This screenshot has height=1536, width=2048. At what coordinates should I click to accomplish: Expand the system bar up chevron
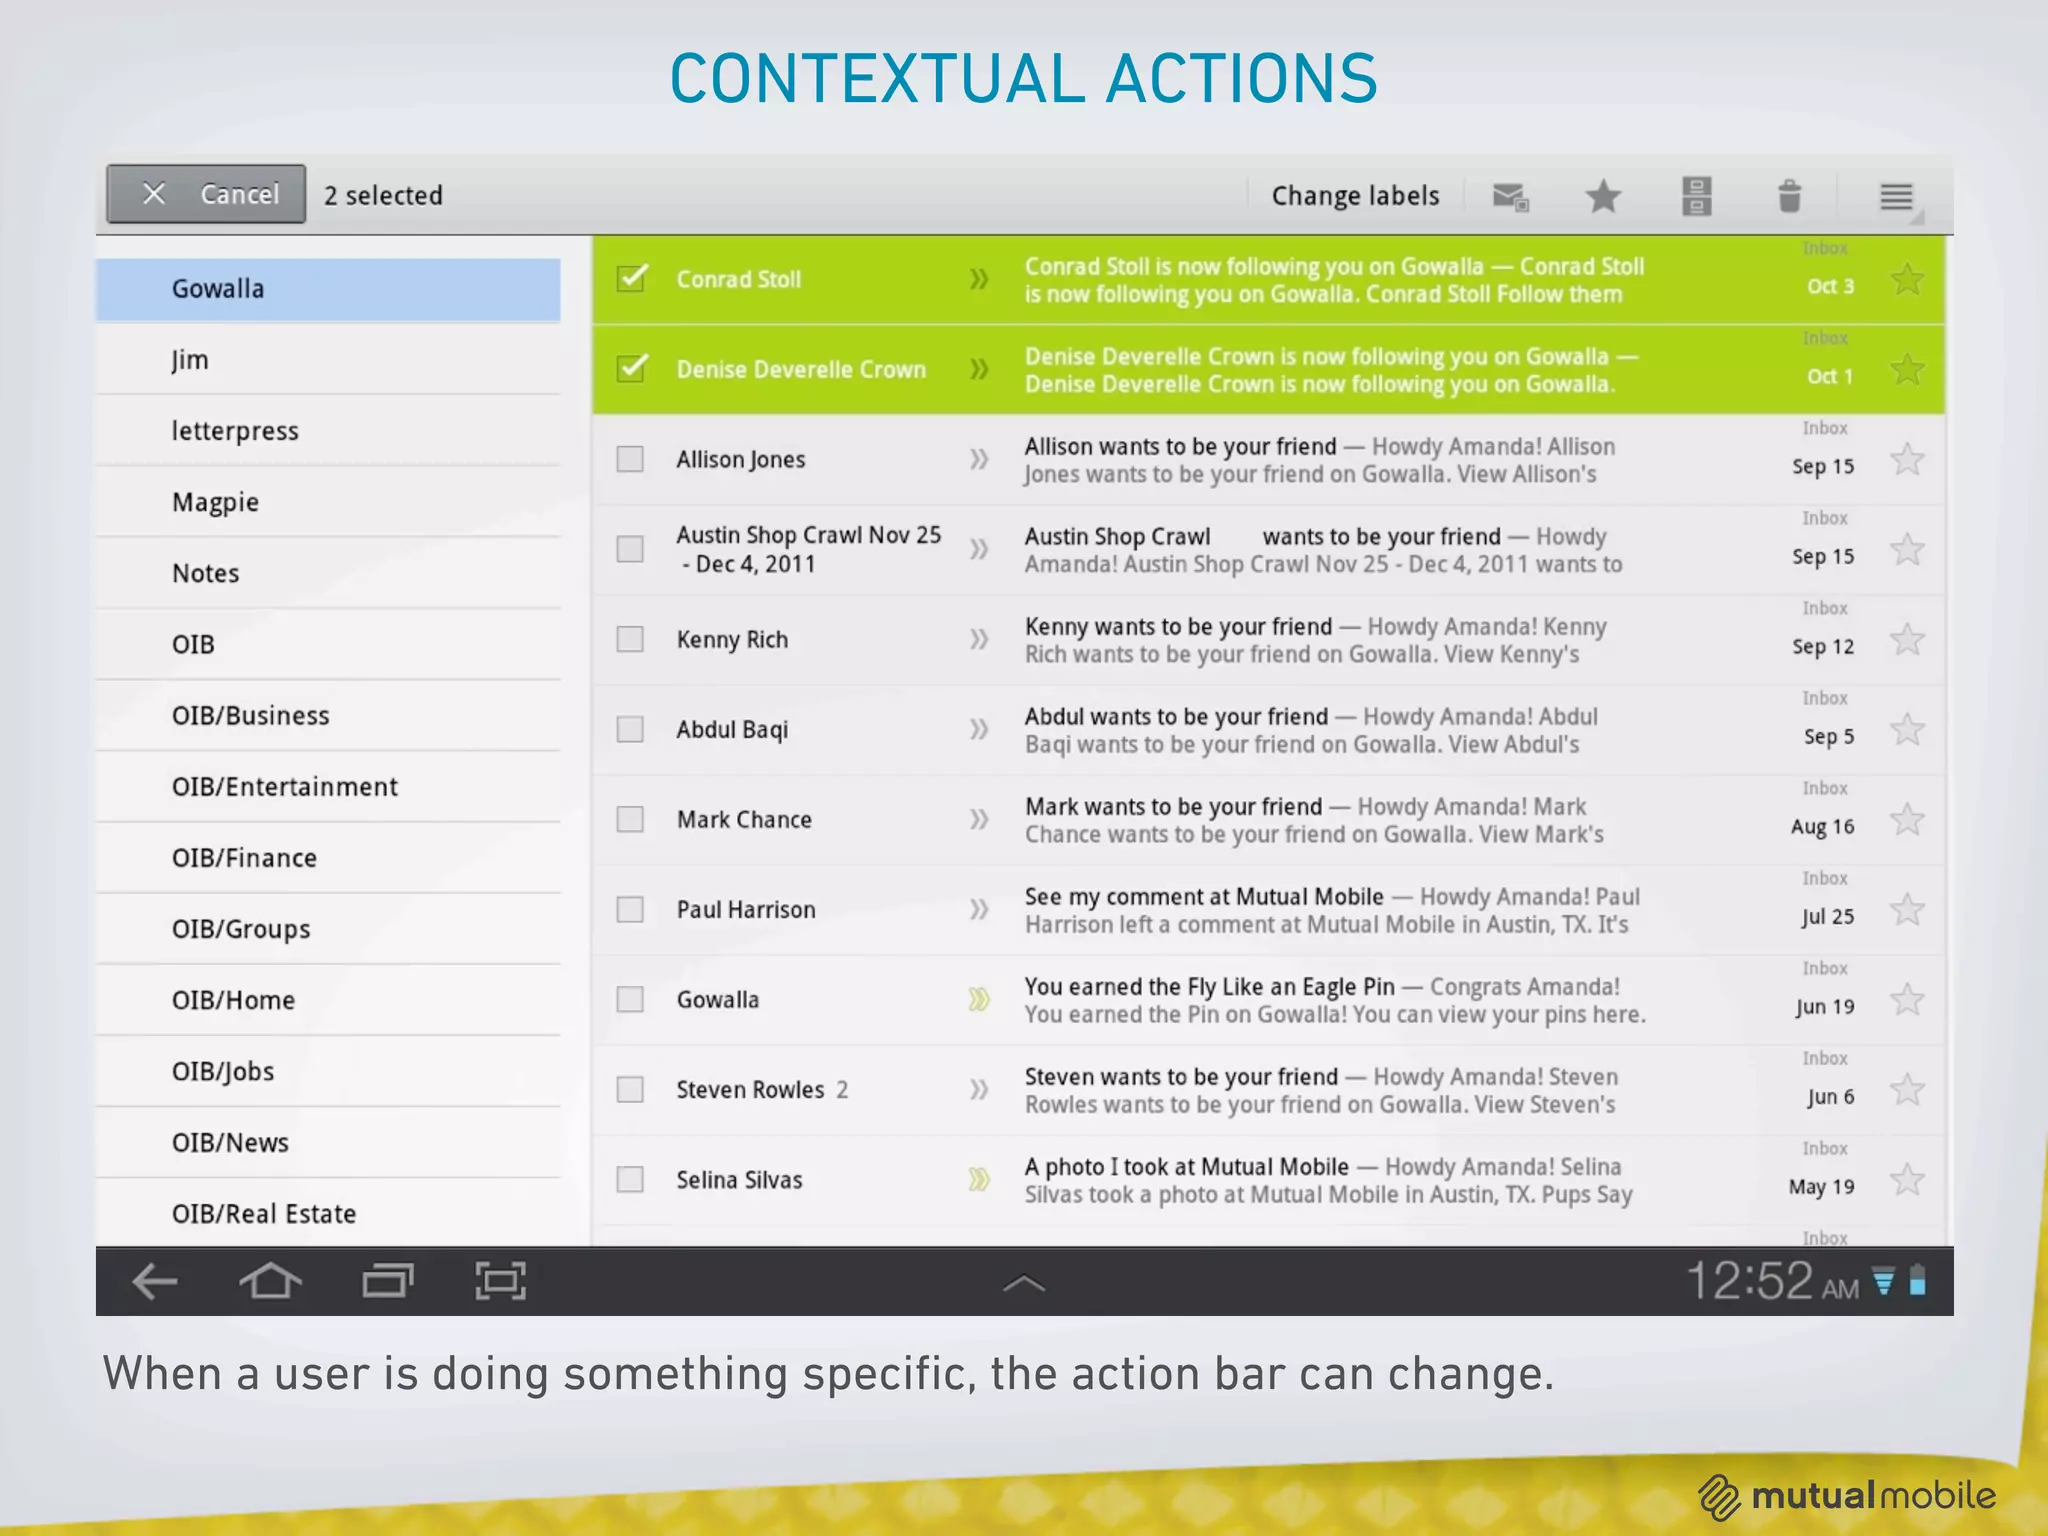(x=1024, y=1283)
